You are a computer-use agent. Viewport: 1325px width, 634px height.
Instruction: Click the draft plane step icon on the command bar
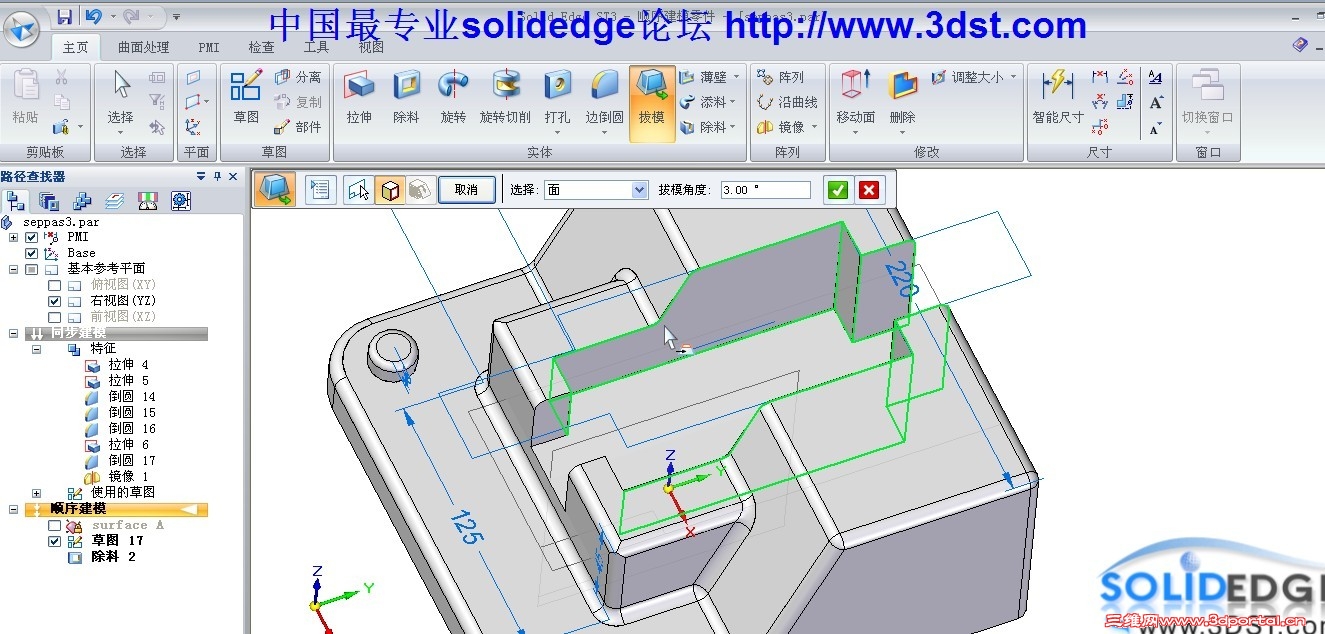point(358,189)
